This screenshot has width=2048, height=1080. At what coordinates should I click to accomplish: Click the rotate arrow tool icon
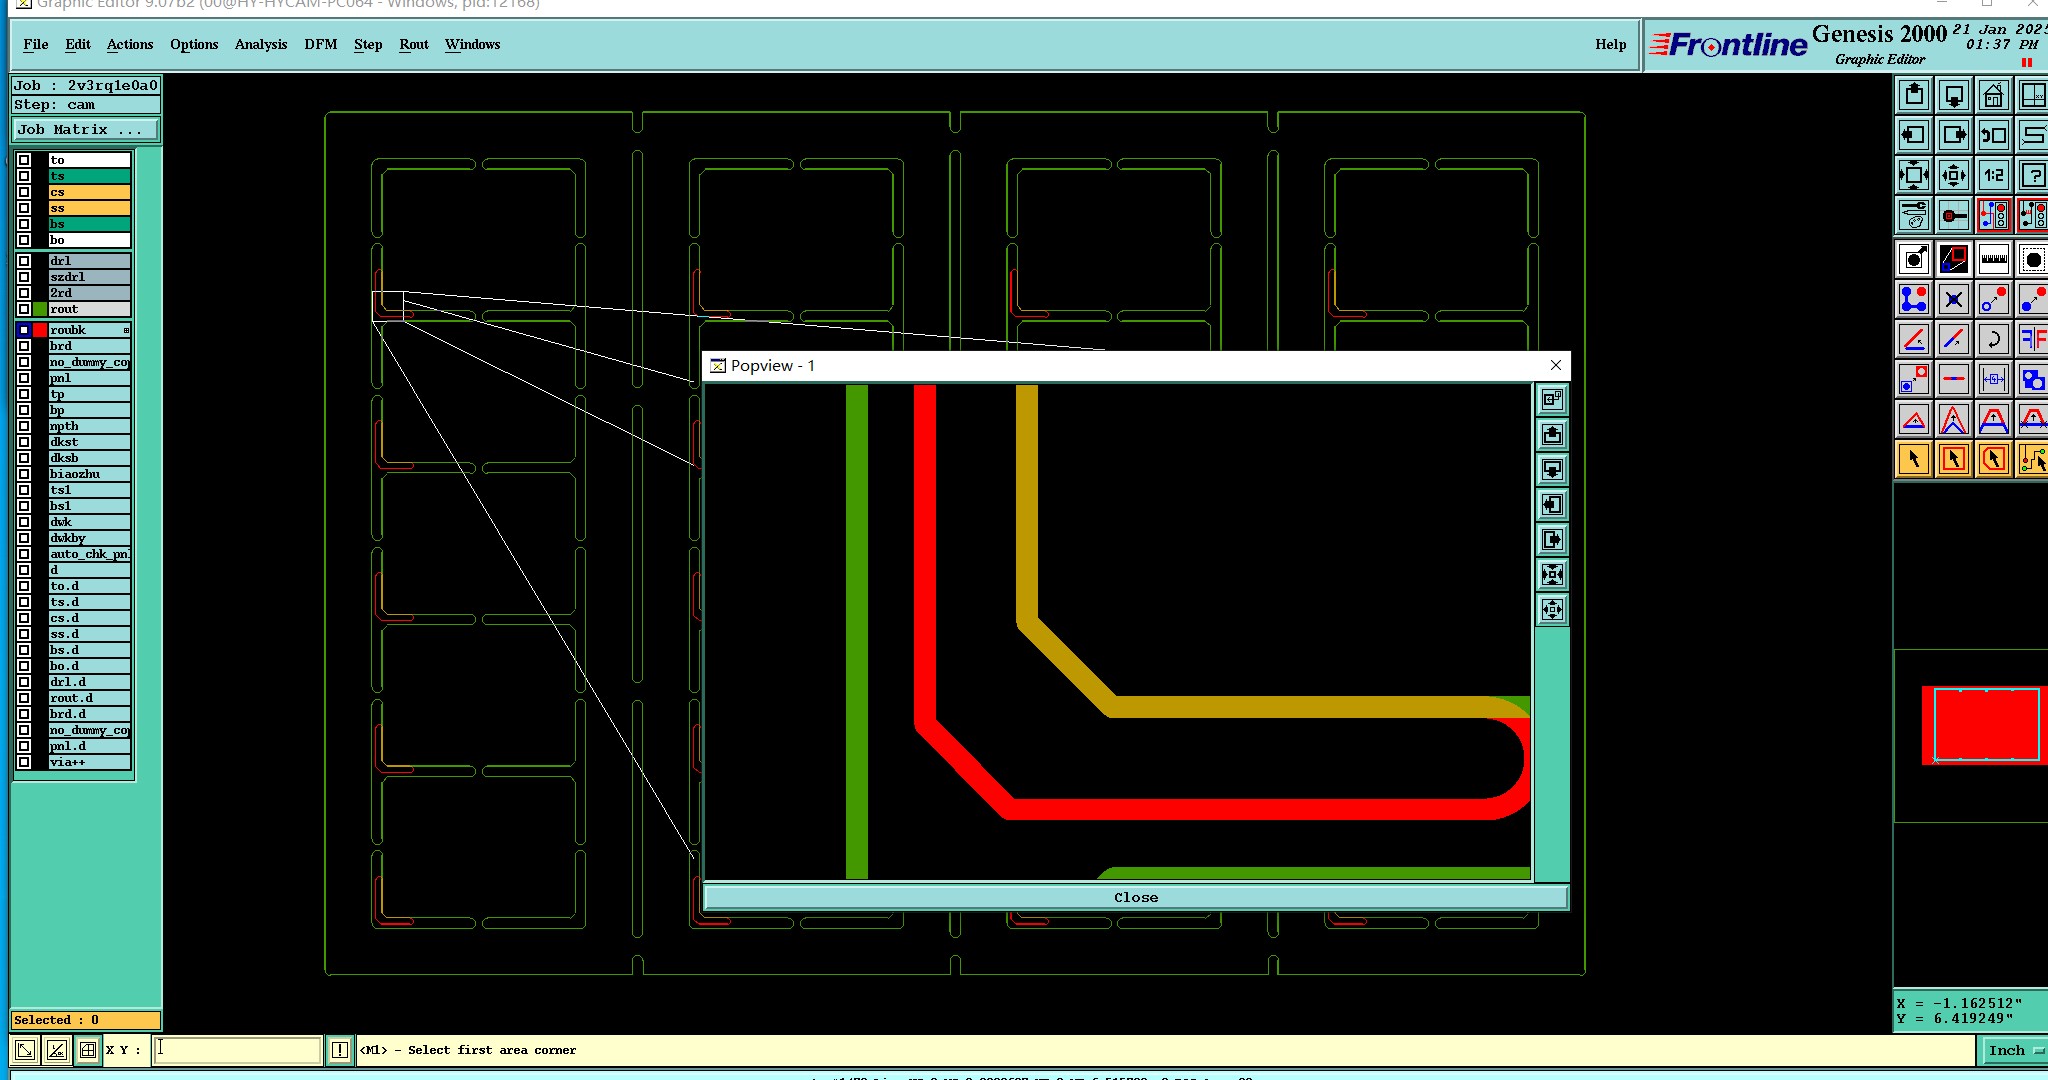[x=1993, y=339]
